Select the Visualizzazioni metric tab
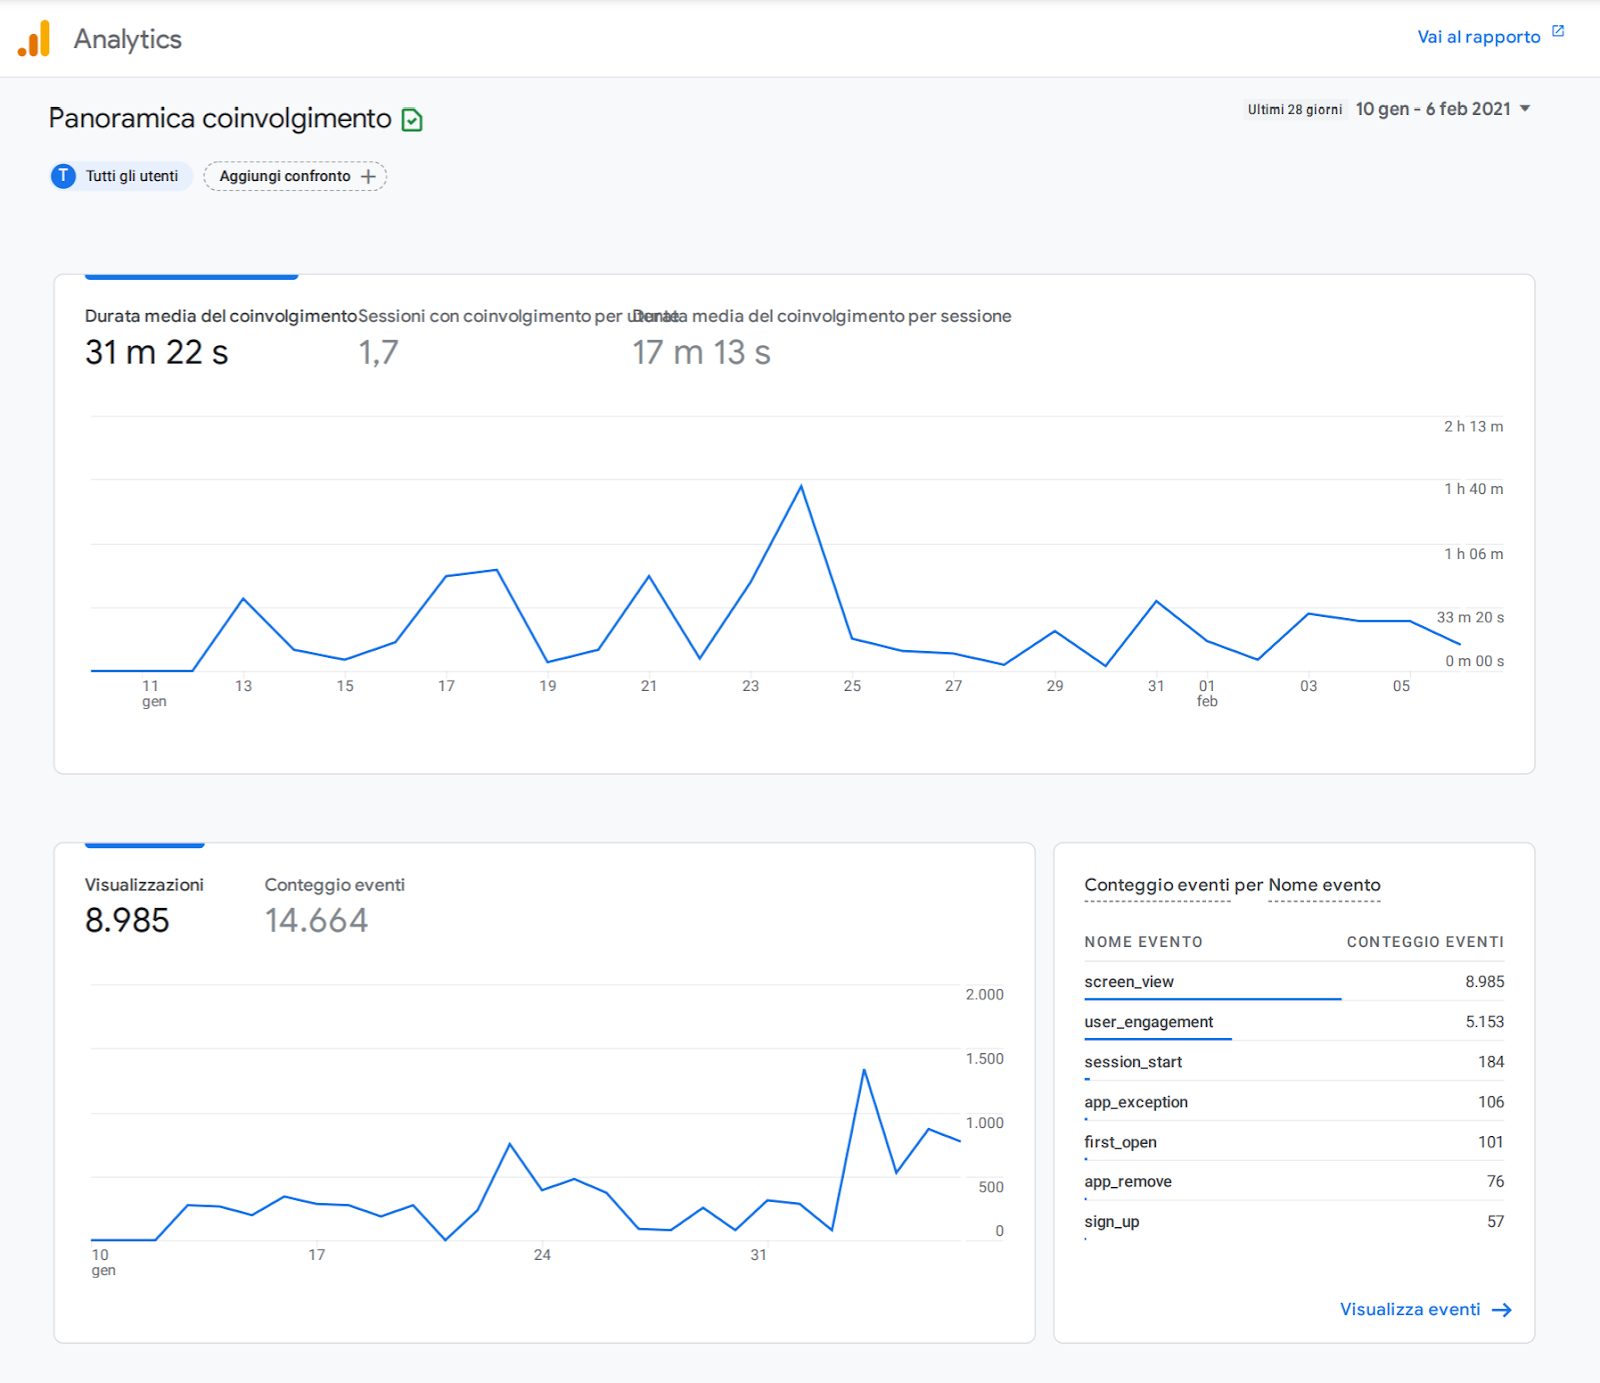Screen dimensions: 1600x1383 [x=144, y=904]
